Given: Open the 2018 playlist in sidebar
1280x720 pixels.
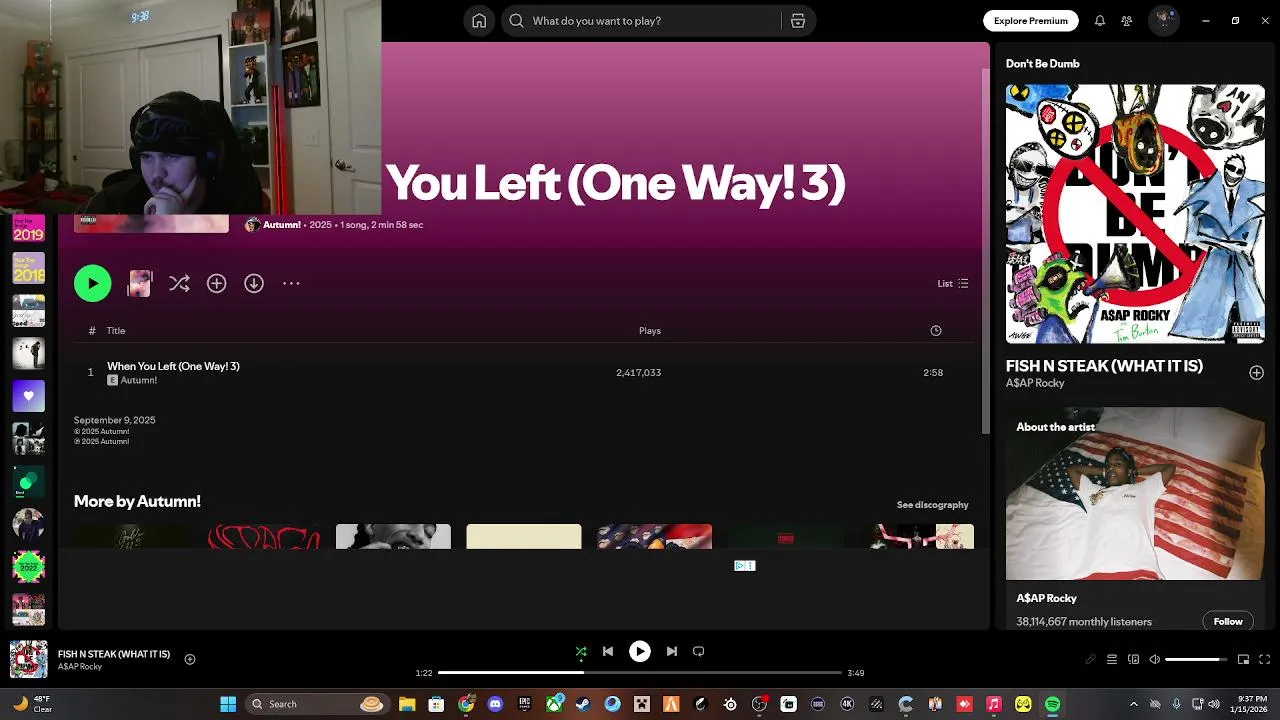Looking at the screenshot, I should (x=28, y=268).
